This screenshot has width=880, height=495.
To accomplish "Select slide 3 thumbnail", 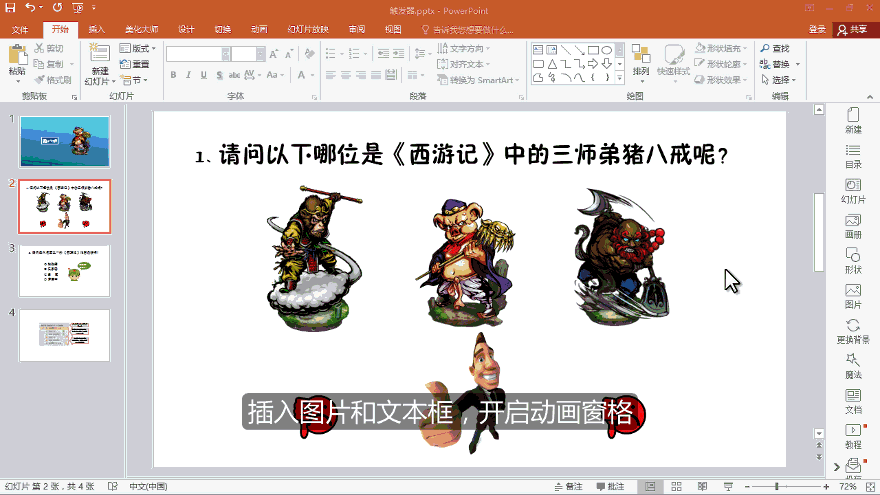I will (x=65, y=271).
